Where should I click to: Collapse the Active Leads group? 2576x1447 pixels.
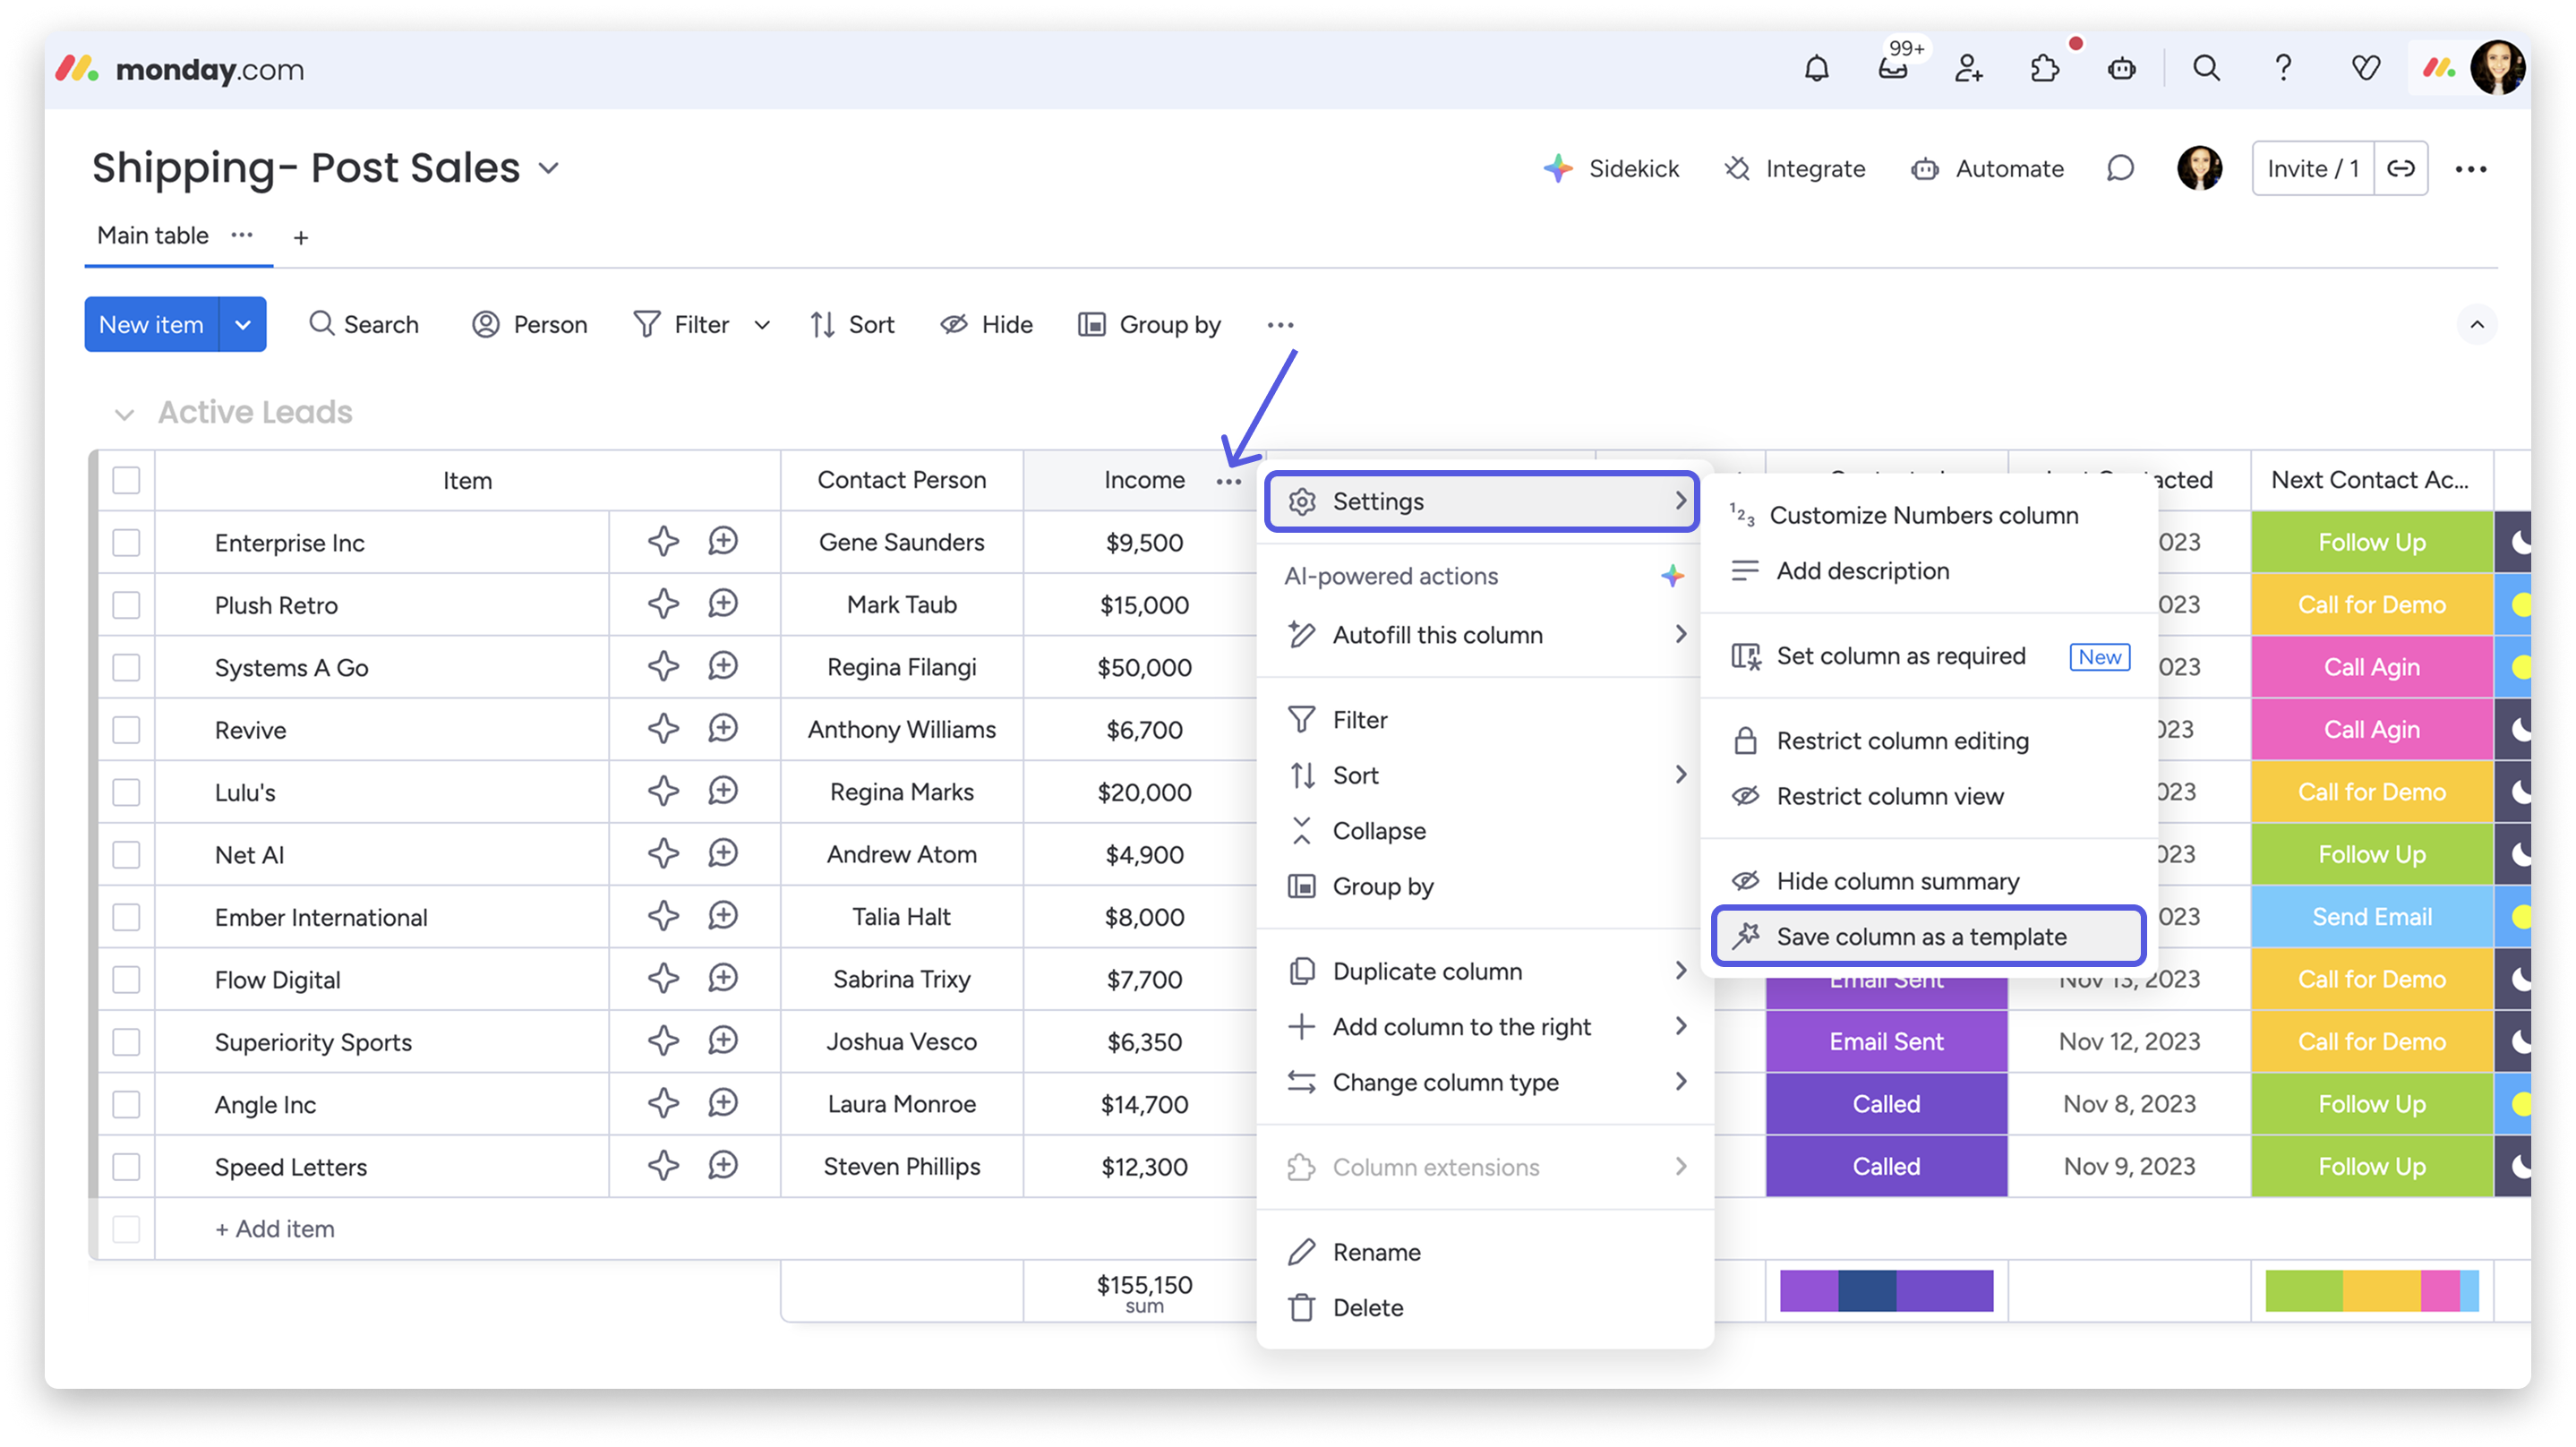click(x=124, y=414)
